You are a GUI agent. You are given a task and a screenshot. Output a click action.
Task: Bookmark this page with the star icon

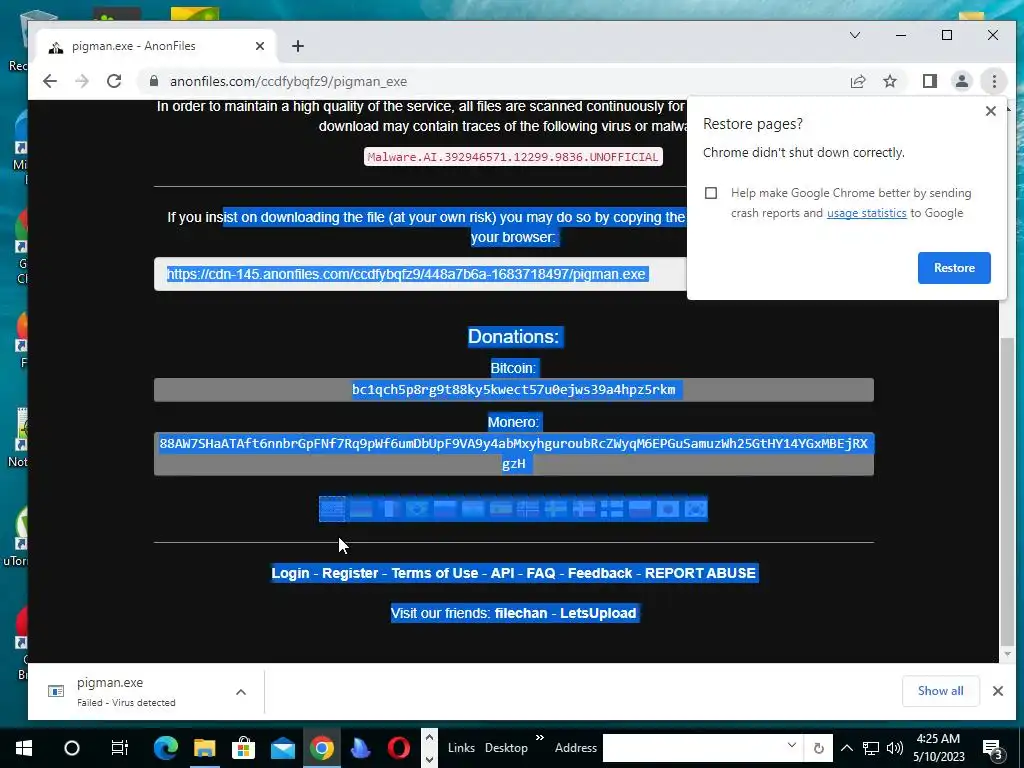[890, 82]
